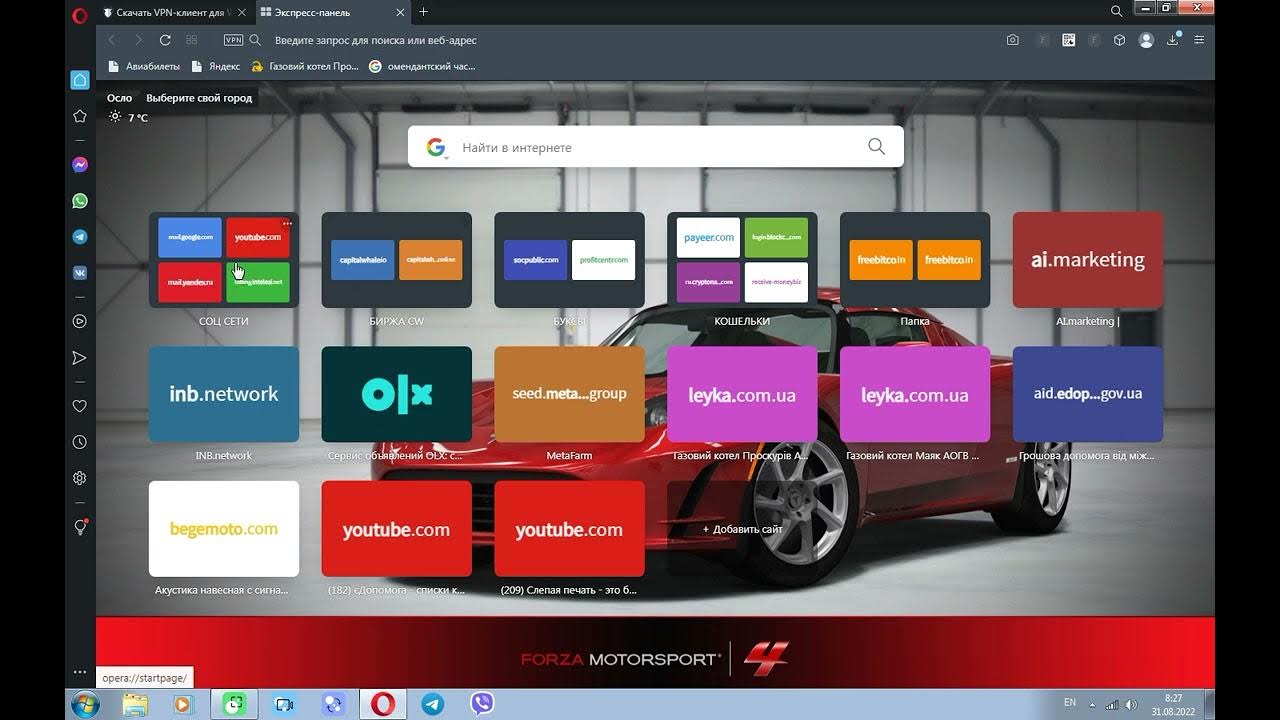This screenshot has height=720, width=1280.
Task: Toggle the VPN badge in the address bar
Action: pos(233,40)
